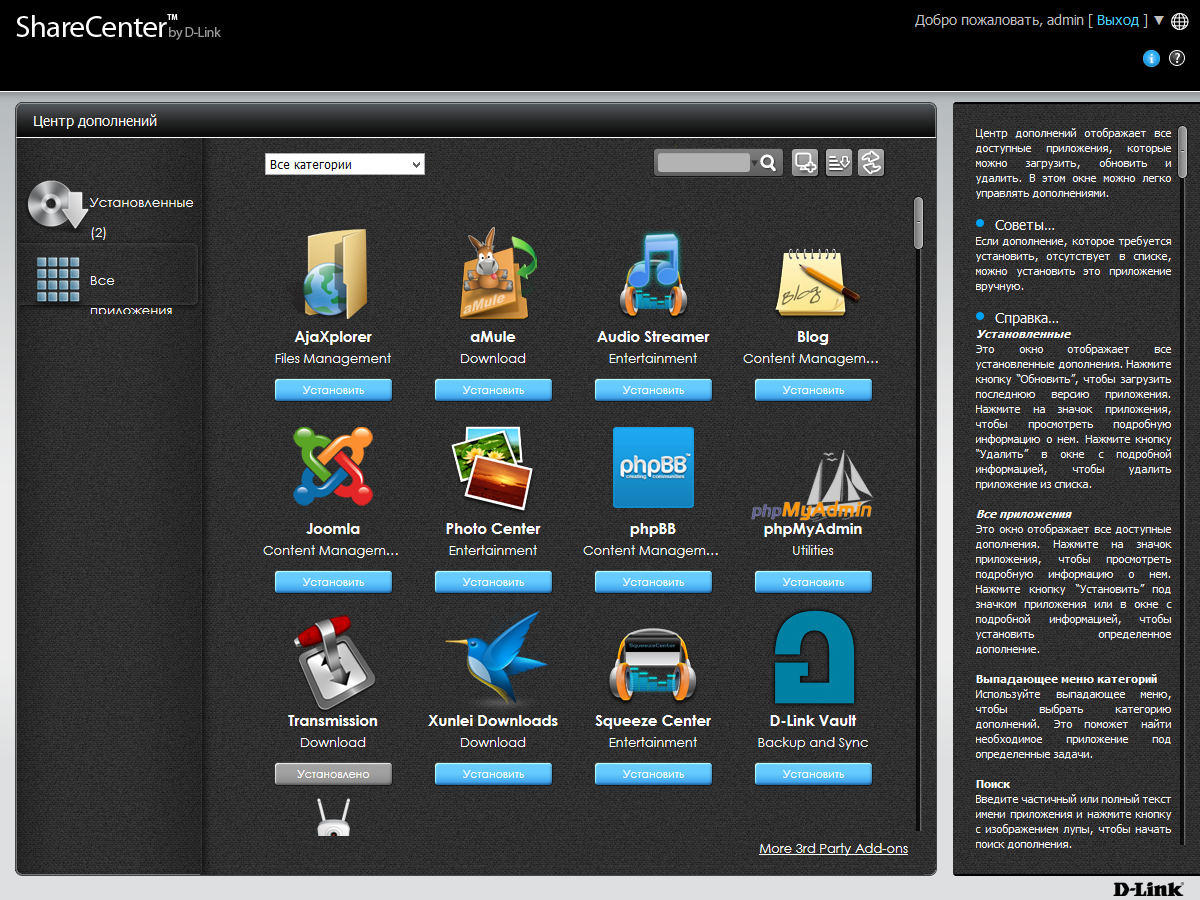Open the More 3rd Party Add-ons link
This screenshot has height=900, width=1200.
click(834, 848)
